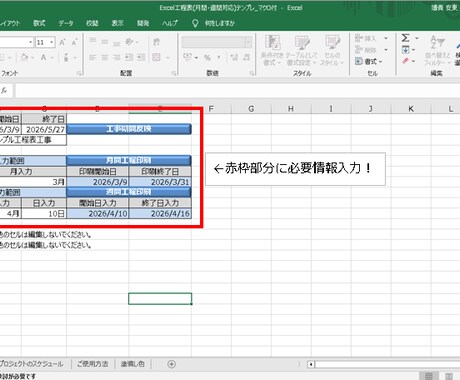Open the font group dialog launcher
This screenshot has width=460, height=380.
[79, 73]
